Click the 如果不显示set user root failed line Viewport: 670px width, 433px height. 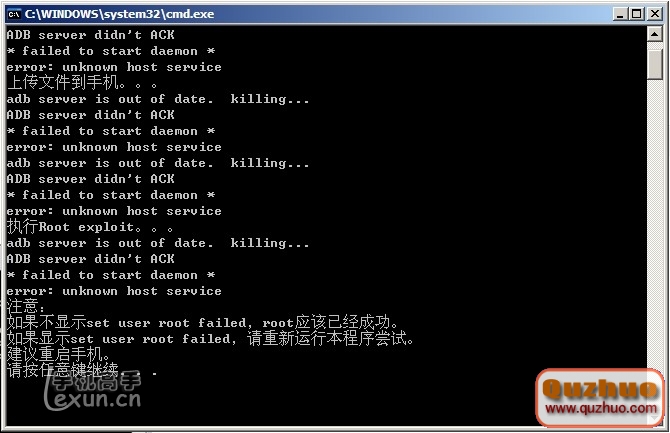(203, 322)
